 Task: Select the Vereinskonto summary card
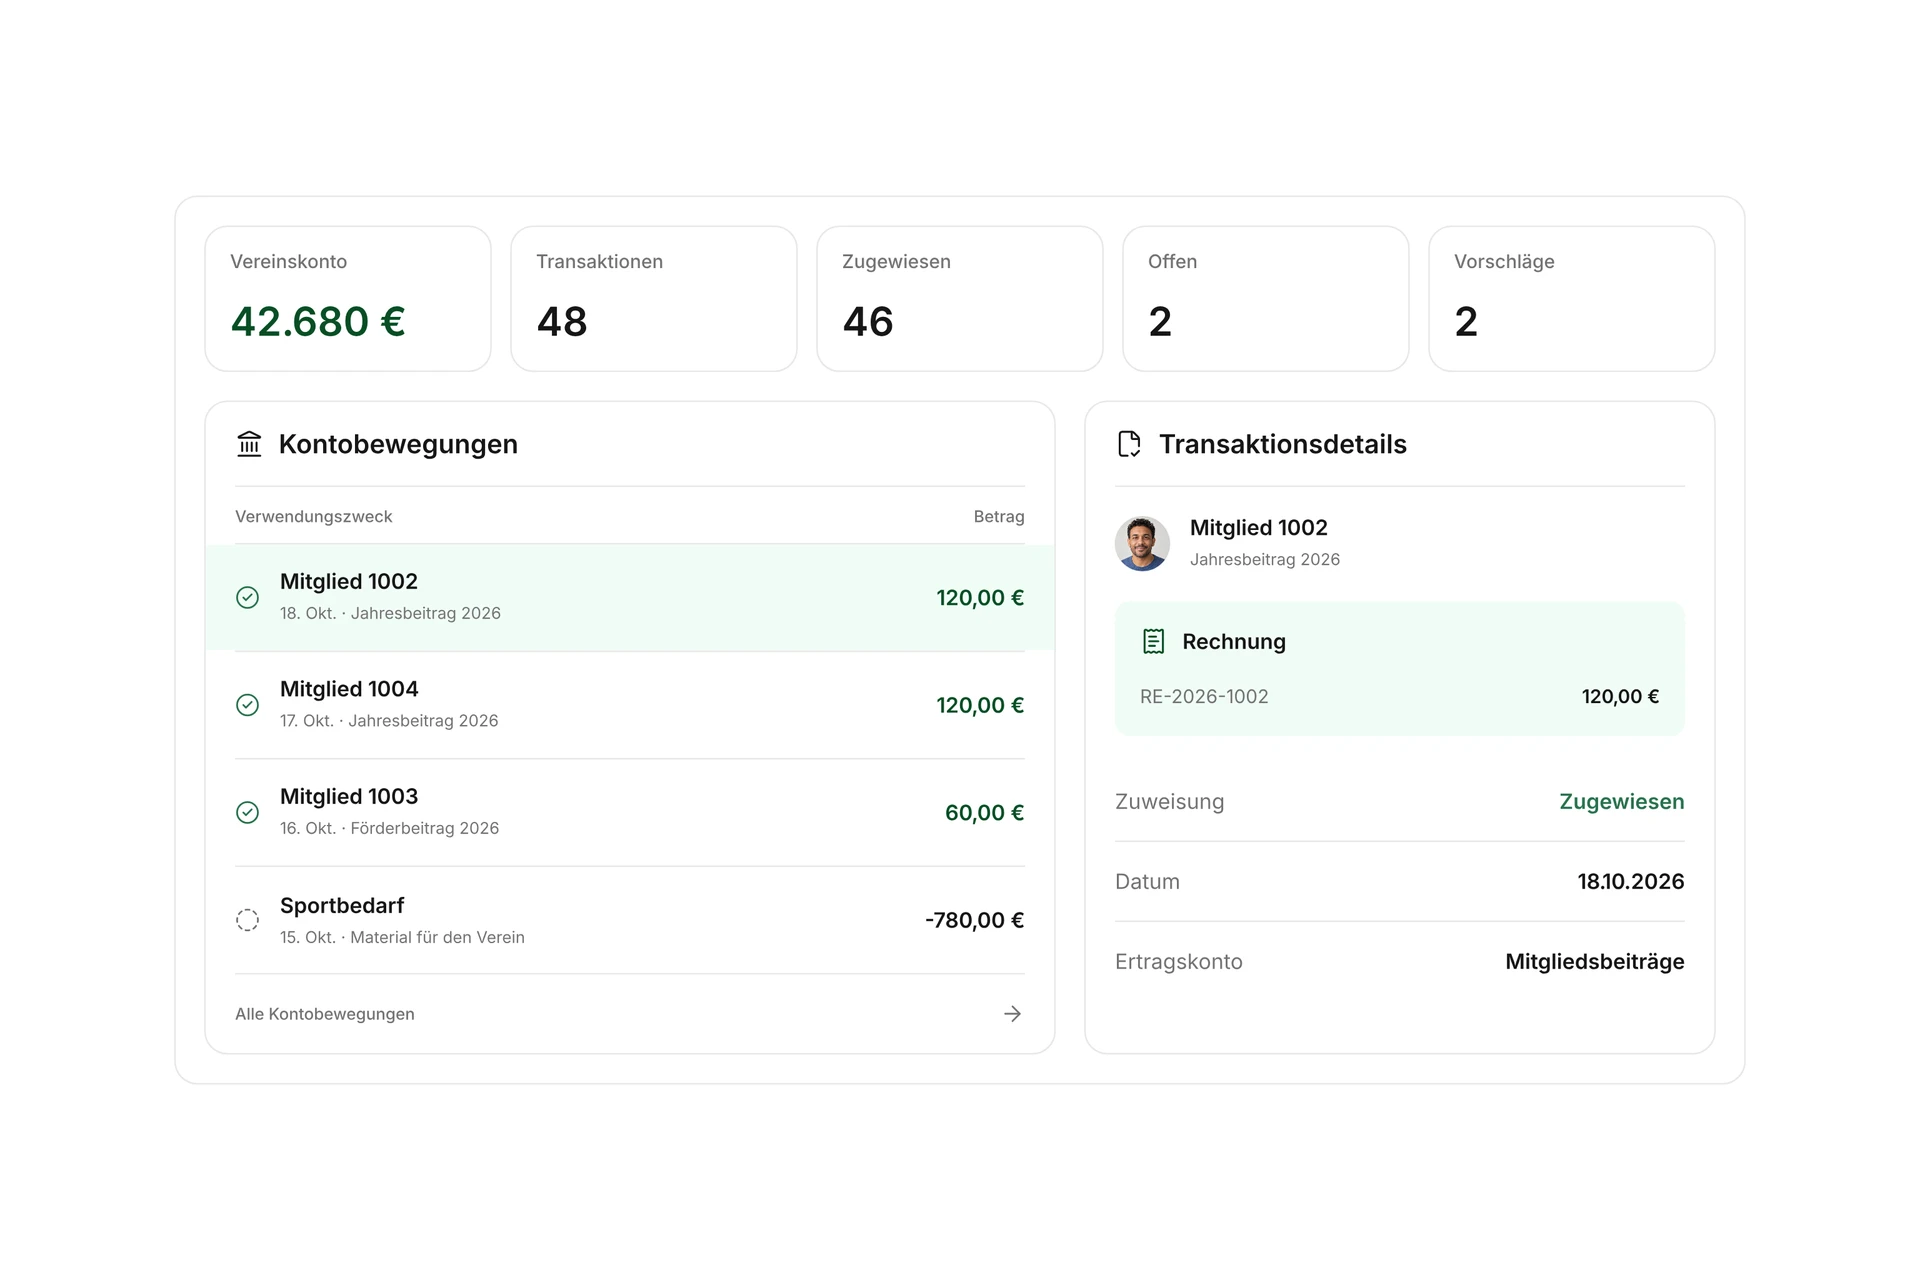(348, 298)
